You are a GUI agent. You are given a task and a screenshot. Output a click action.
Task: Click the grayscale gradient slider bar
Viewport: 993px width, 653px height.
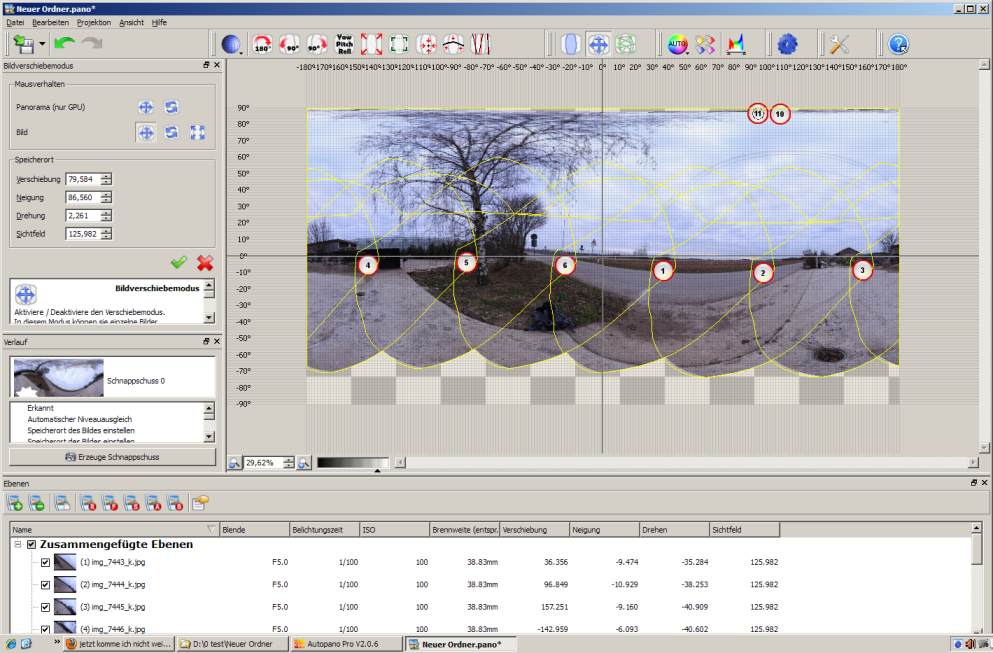tap(352, 462)
